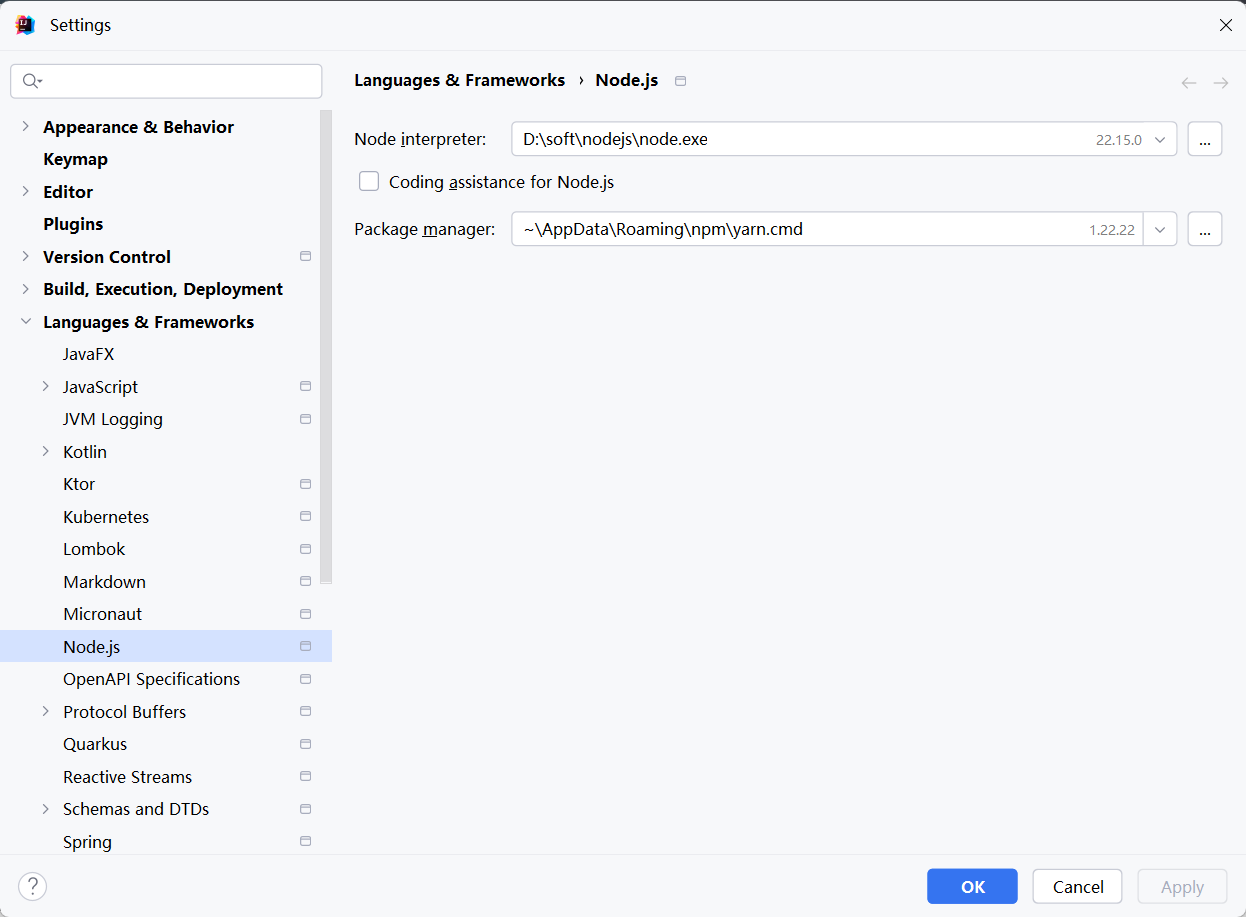
Task: Click project-level icon on Markdown row
Action: pos(306,581)
